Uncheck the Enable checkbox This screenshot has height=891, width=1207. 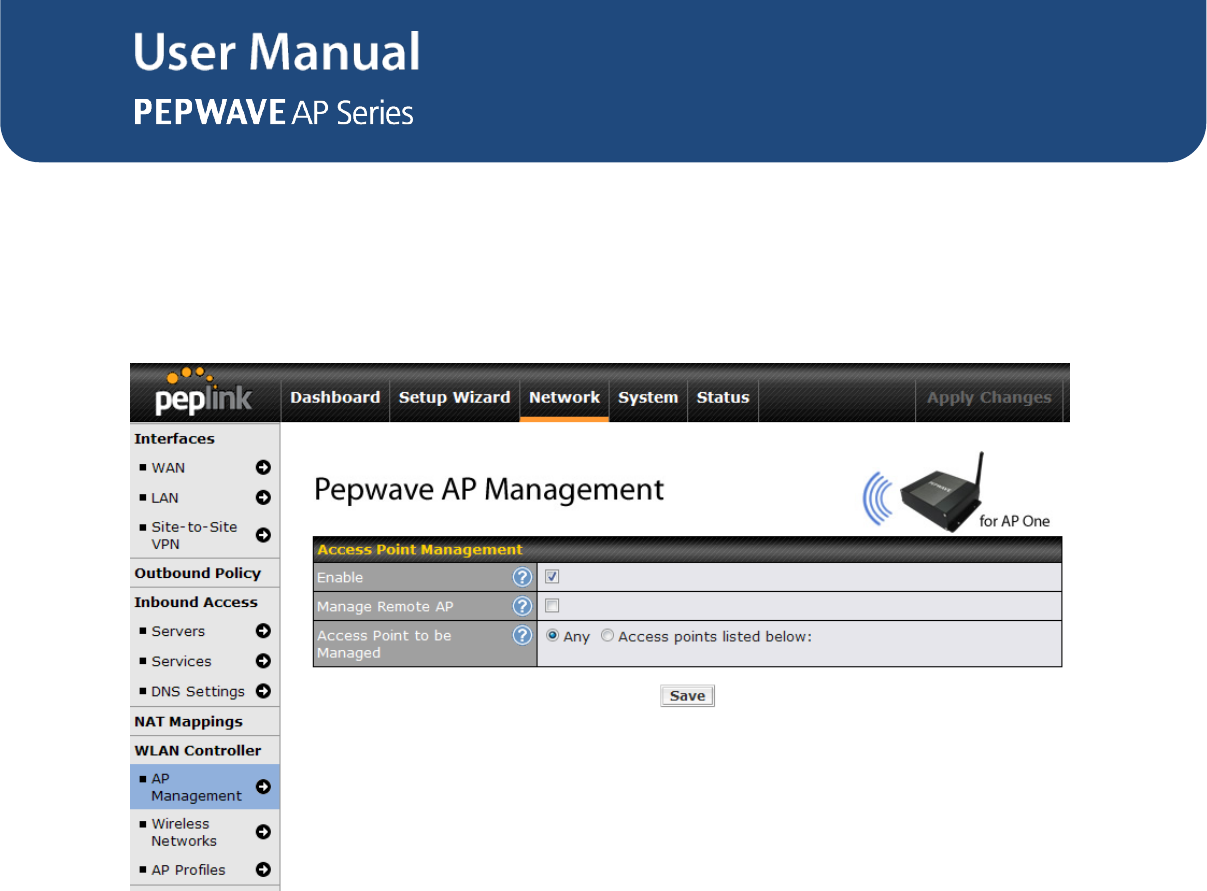[552, 577]
